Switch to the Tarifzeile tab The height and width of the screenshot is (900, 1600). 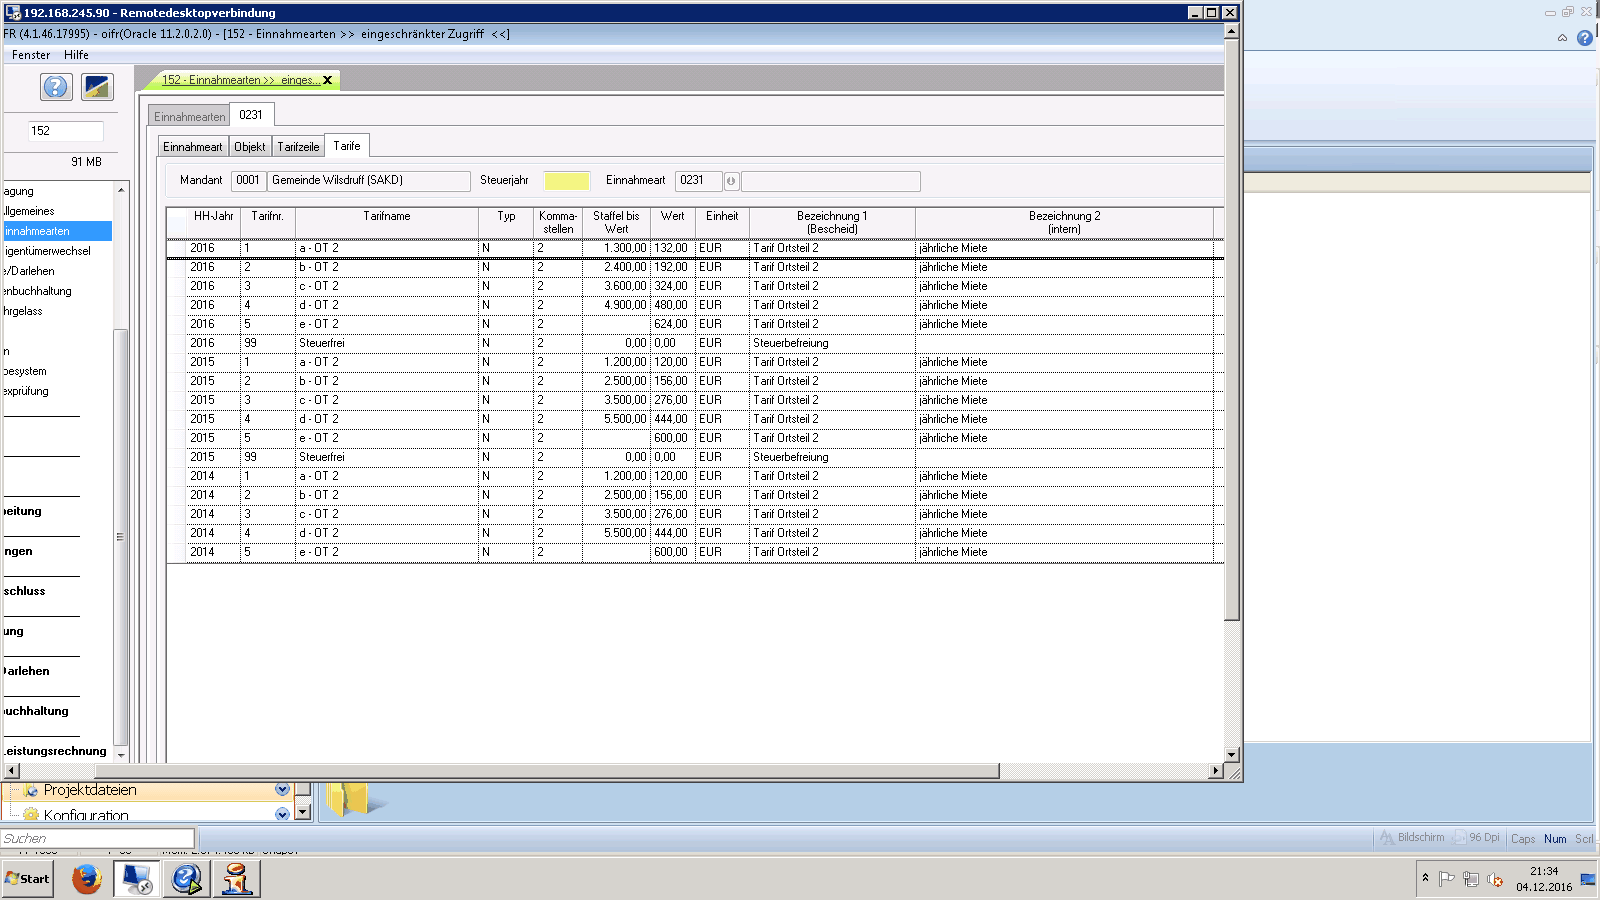pyautogui.click(x=298, y=147)
